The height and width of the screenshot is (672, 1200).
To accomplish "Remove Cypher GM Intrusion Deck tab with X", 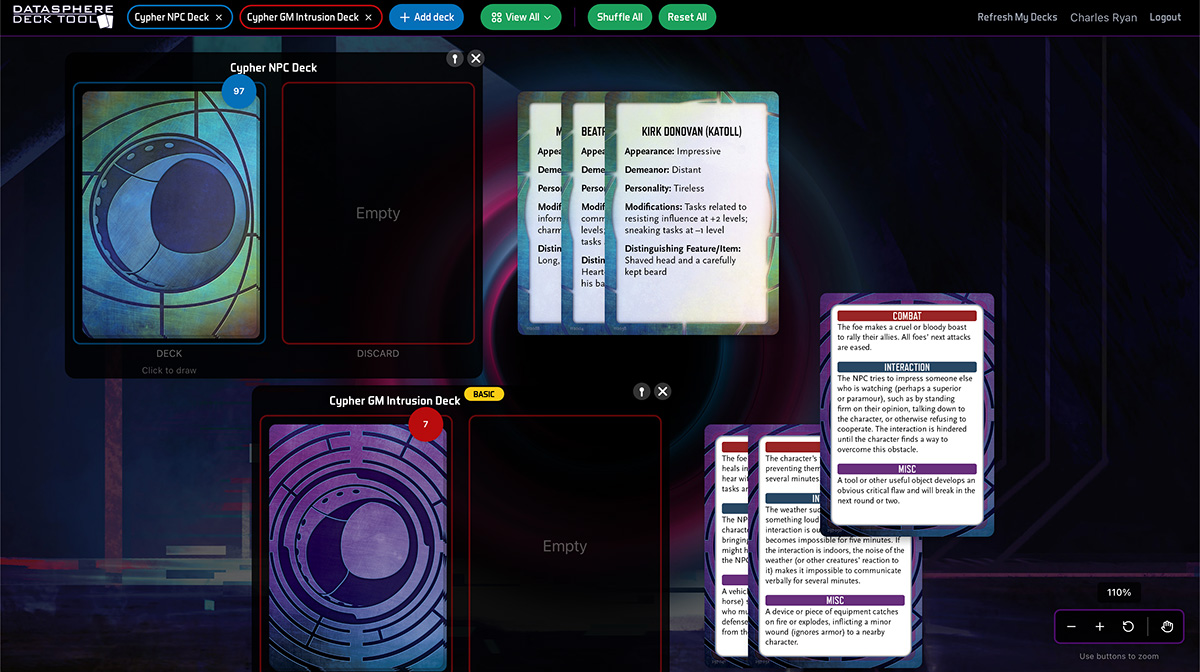I will coord(369,17).
